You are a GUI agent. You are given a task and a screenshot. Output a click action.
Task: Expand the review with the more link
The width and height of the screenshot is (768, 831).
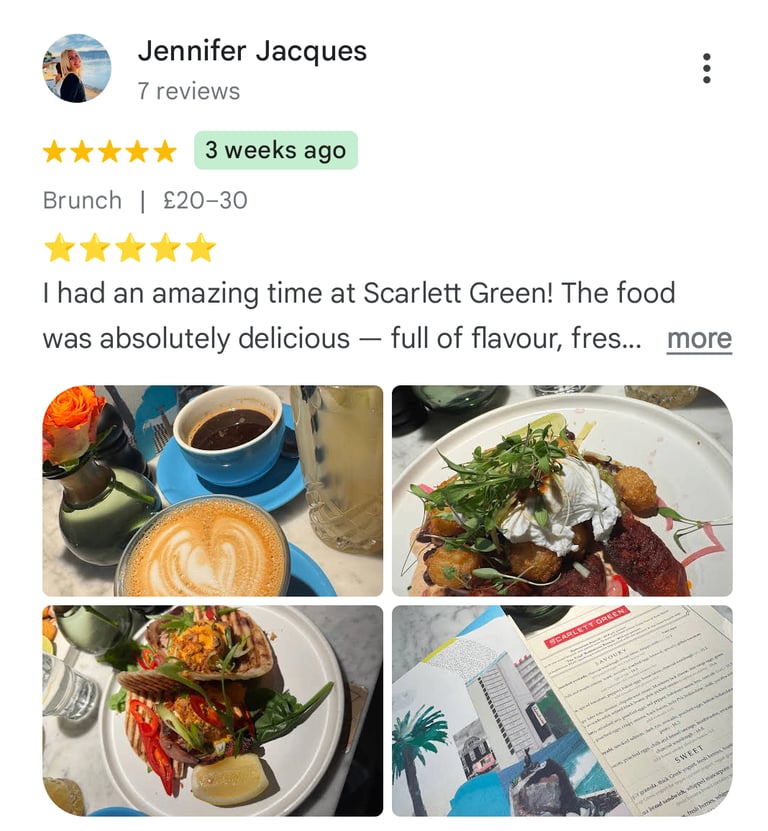699,338
